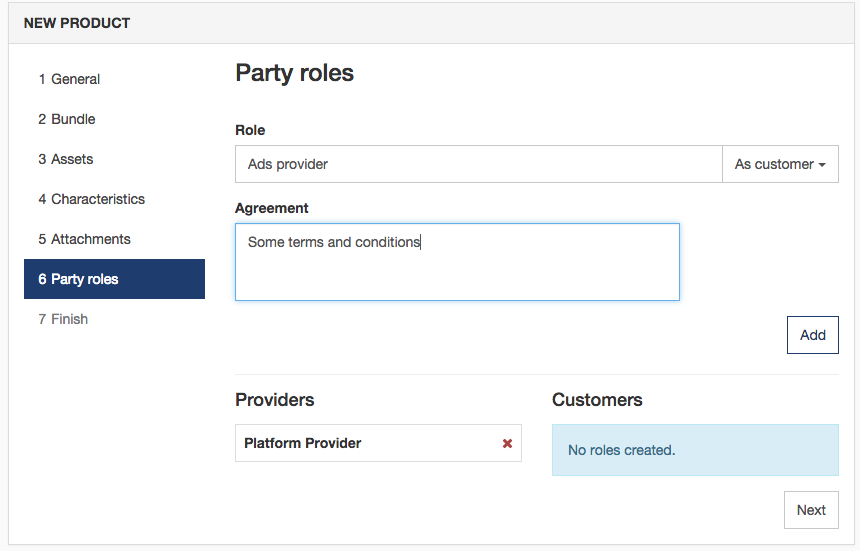This screenshot has height=551, width=860.
Task: Click the No roles created notice
Action: tap(695, 450)
